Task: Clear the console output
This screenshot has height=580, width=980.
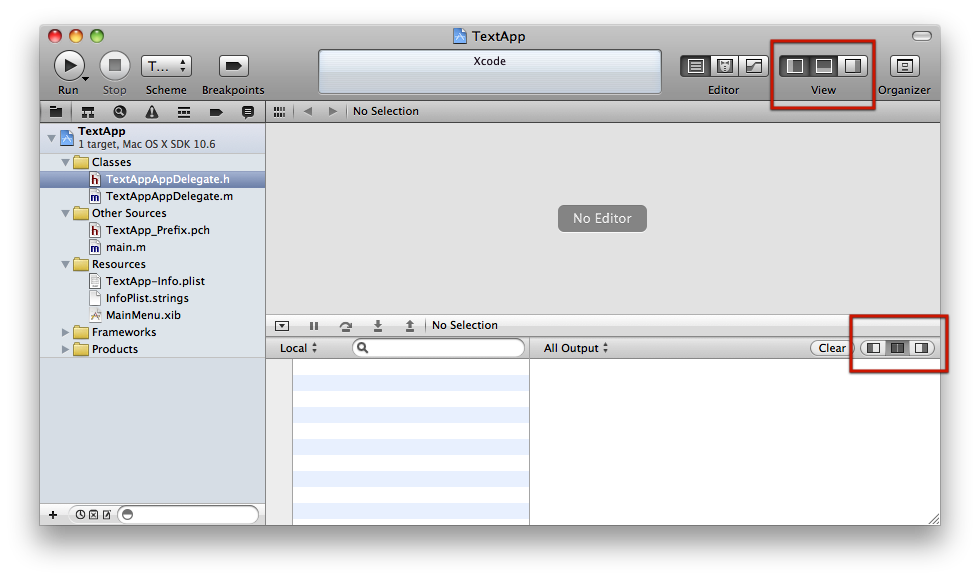Action: point(832,348)
